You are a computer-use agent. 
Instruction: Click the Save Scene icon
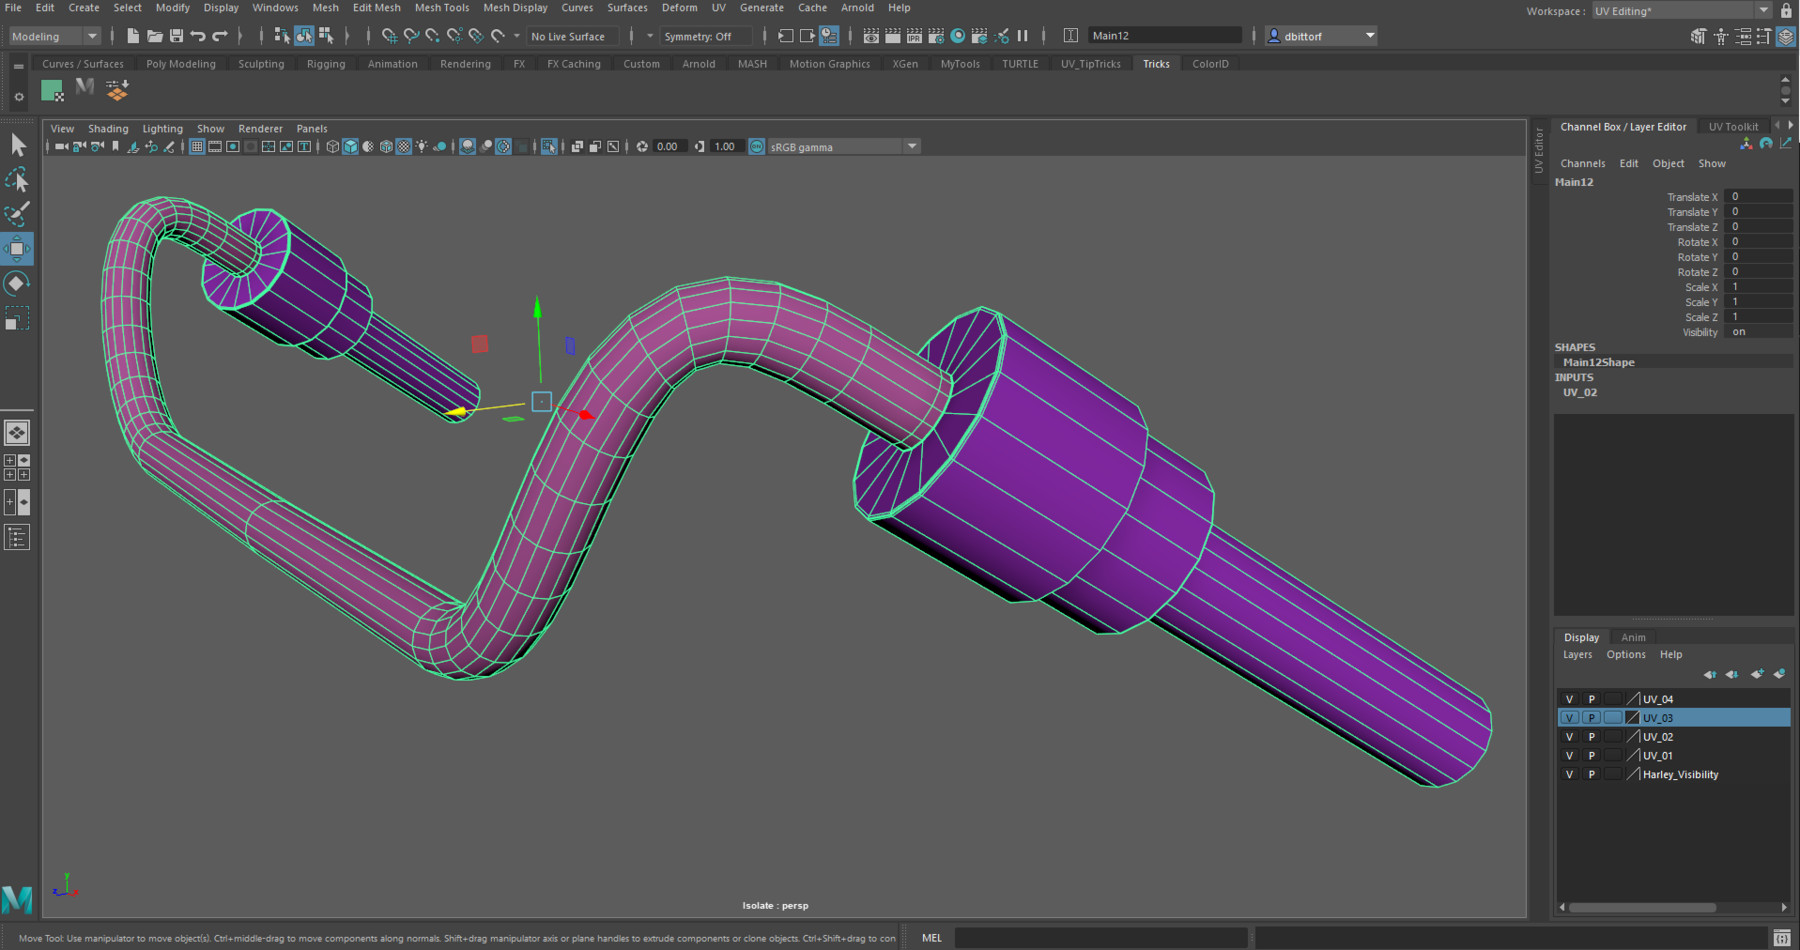[176, 34]
